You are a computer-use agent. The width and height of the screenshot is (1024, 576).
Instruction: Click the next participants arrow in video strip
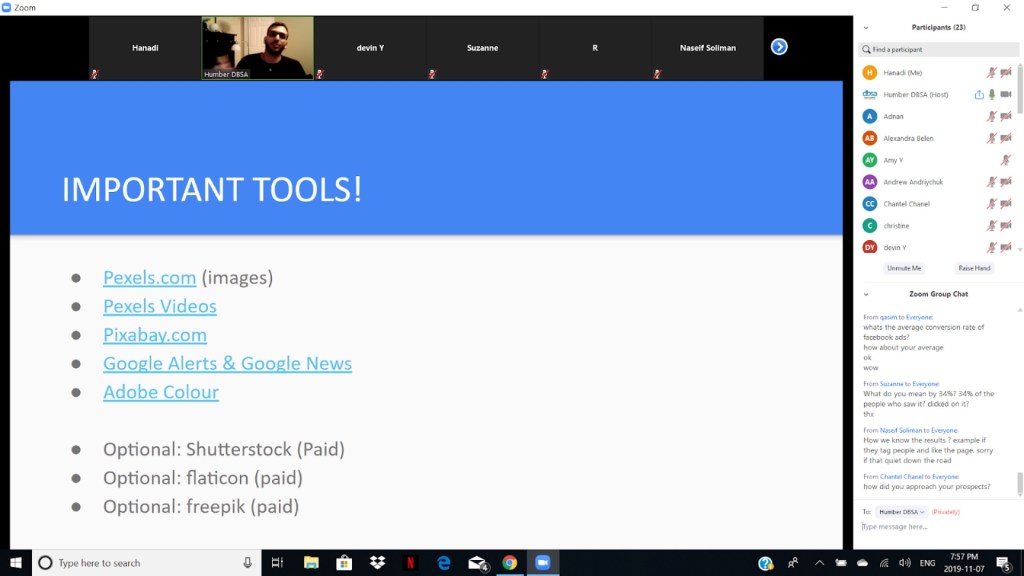779,47
